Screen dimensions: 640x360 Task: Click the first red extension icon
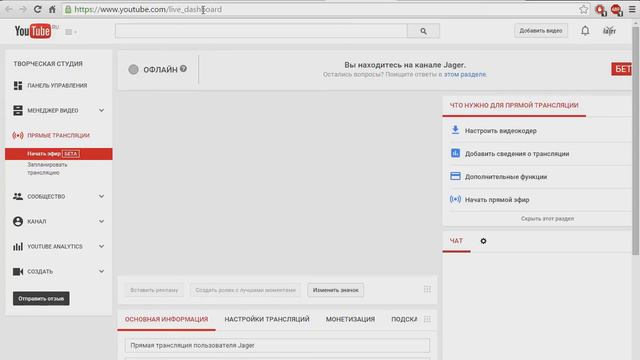[x=600, y=10]
